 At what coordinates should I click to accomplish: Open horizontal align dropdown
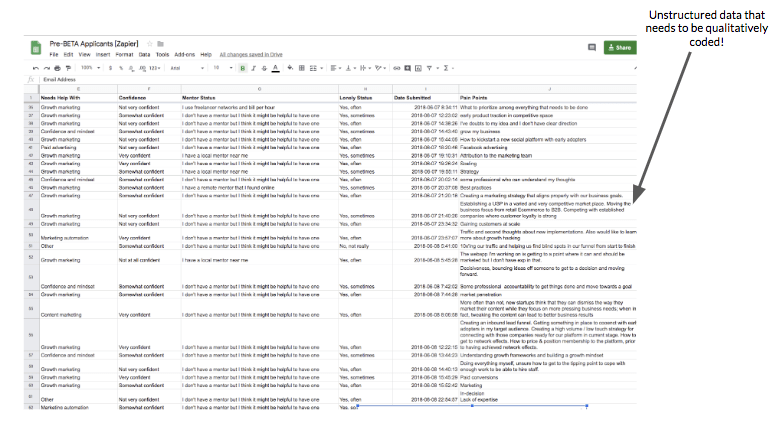point(336,68)
